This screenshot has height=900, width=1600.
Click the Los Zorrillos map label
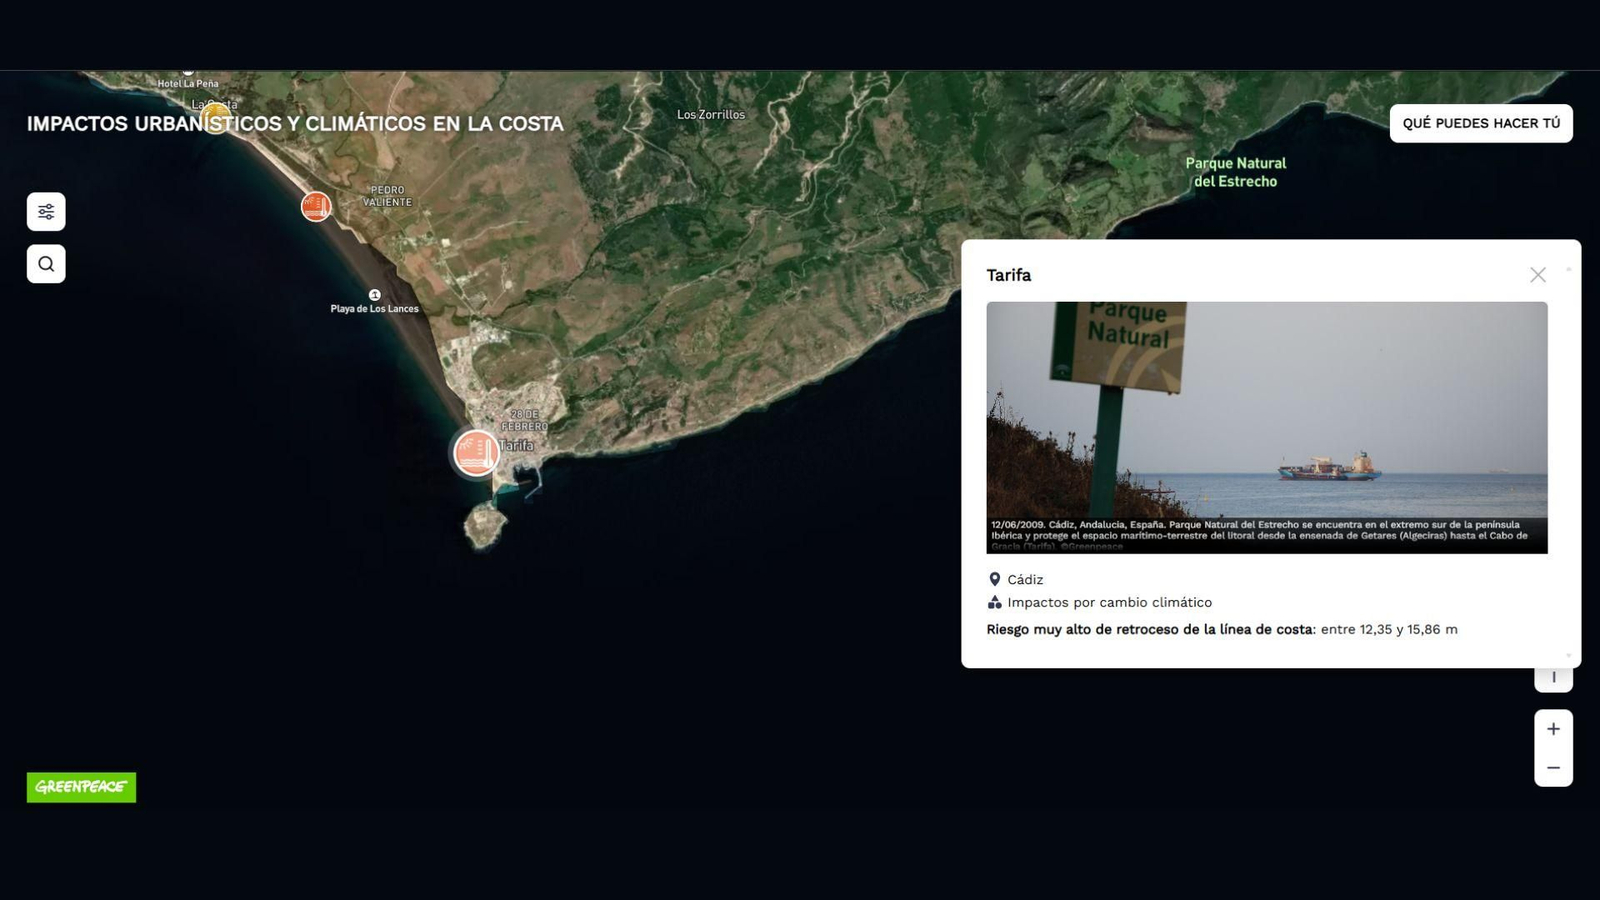[711, 115]
